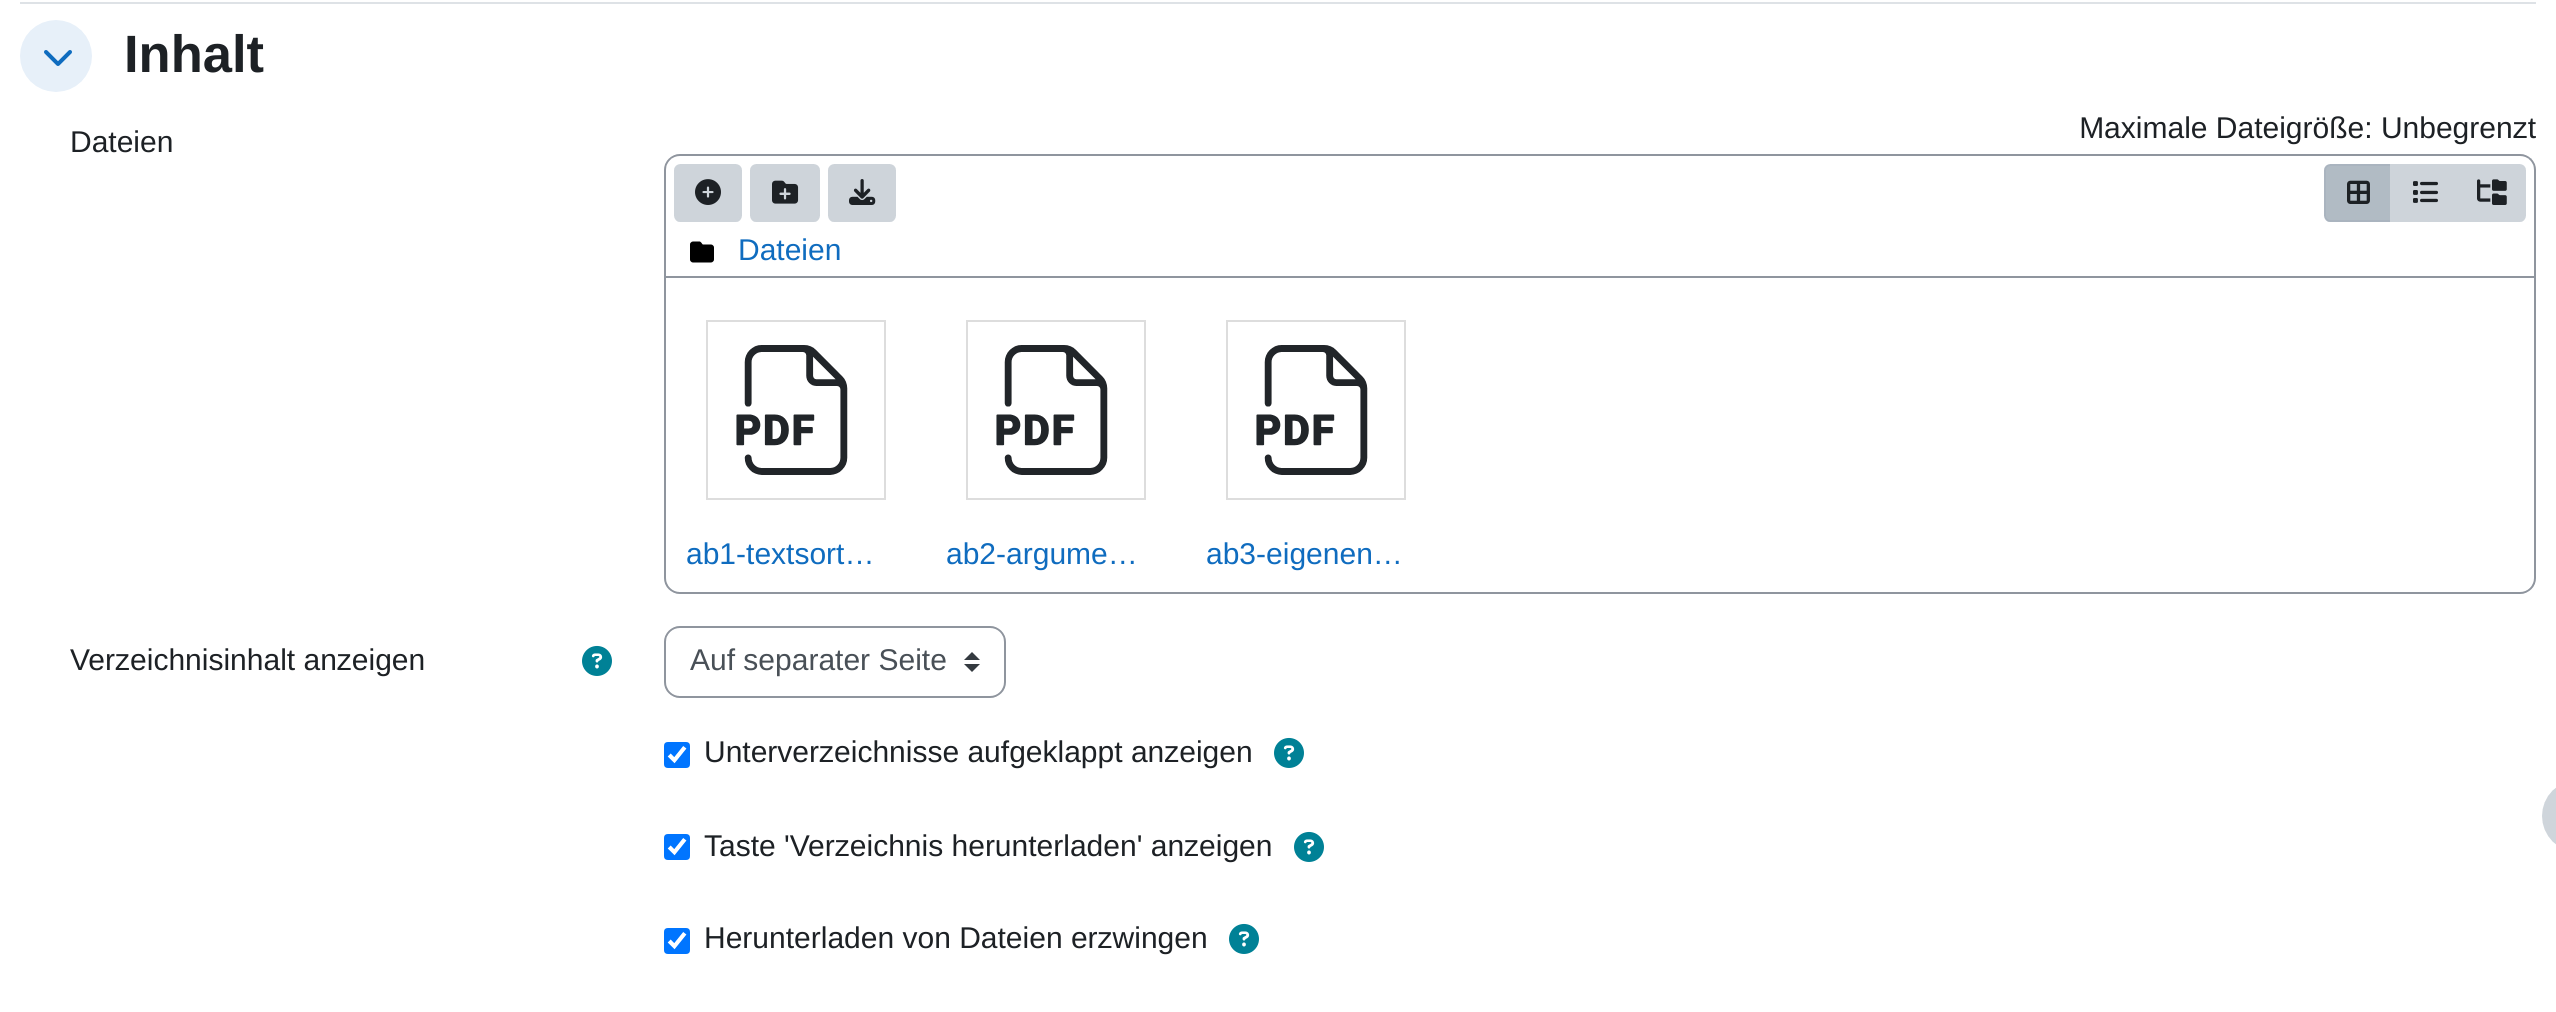Image resolution: width=2556 pixels, height=1012 pixels.
Task: Download all files with download icon
Action: [x=862, y=193]
